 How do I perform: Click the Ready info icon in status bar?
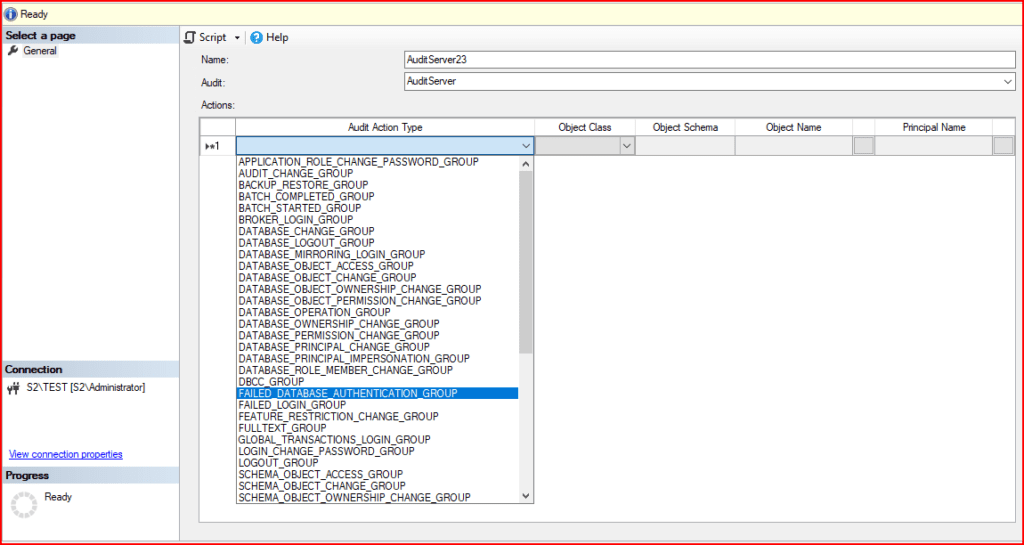click(11, 14)
